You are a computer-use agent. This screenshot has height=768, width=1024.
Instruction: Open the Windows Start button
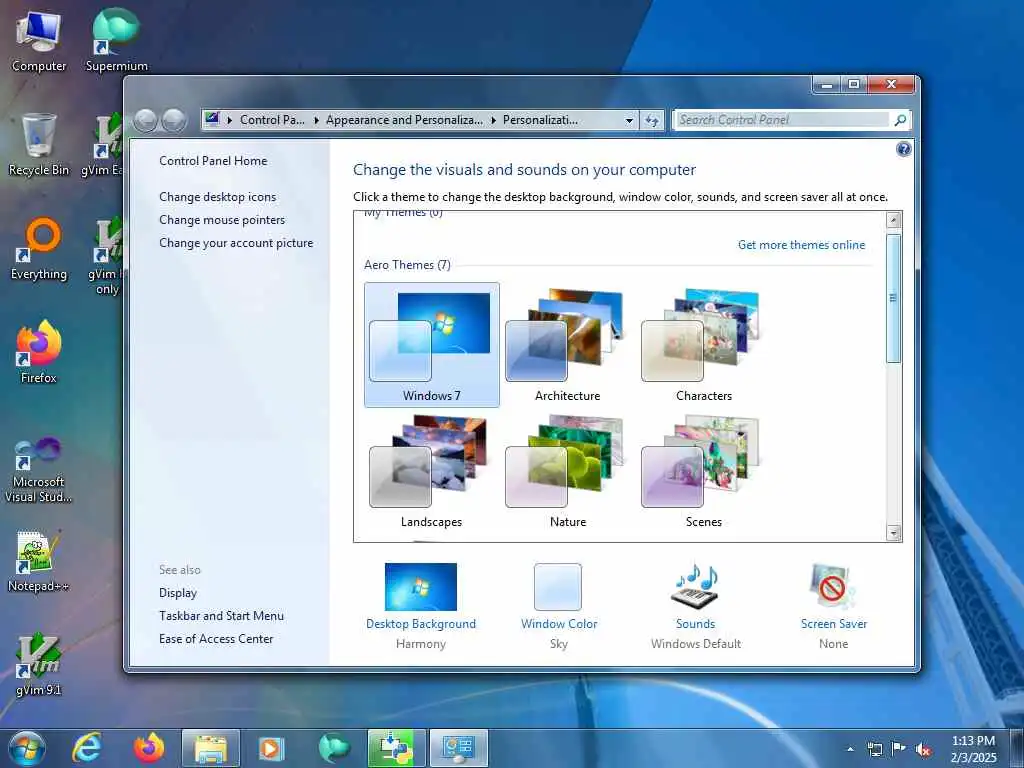click(27, 748)
